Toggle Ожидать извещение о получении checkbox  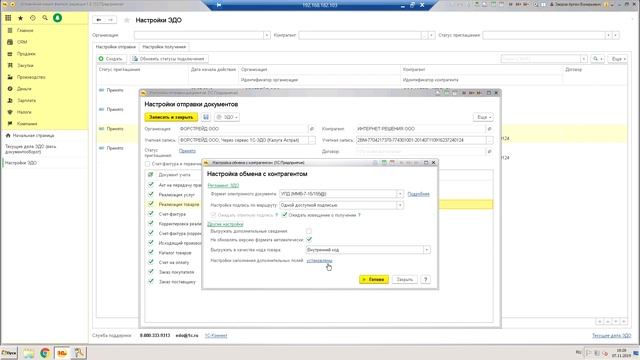click(284, 215)
